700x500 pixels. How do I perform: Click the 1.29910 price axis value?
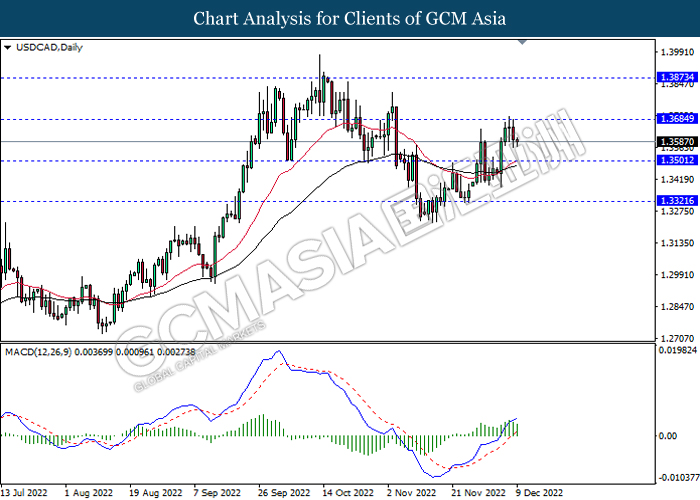(x=677, y=275)
